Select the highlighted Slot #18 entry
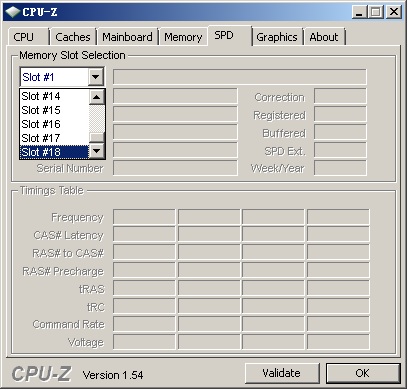 point(55,152)
